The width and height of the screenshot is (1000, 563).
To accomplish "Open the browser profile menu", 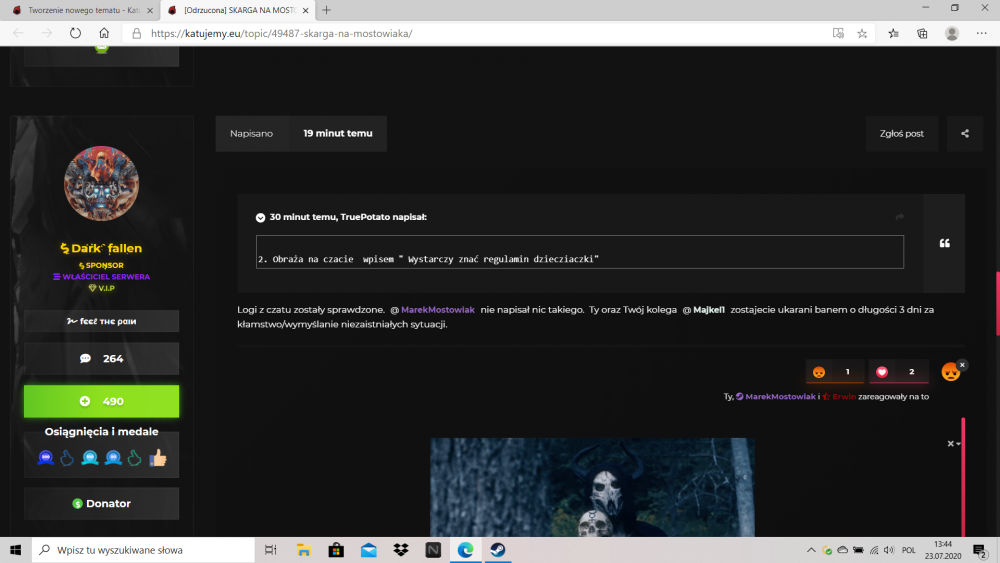I will coord(952,33).
